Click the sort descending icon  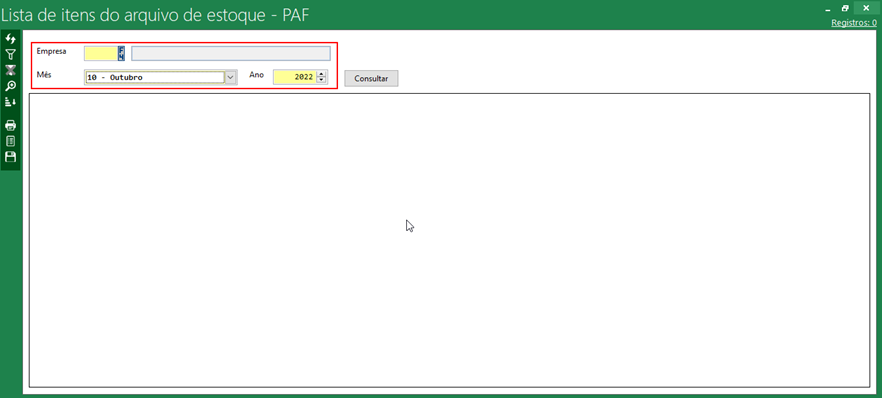coord(10,102)
